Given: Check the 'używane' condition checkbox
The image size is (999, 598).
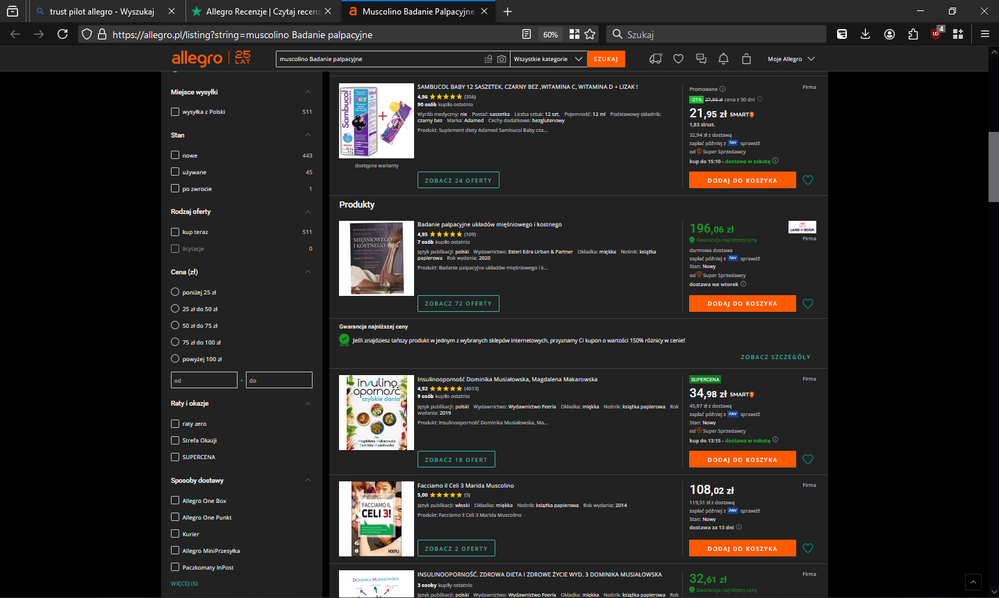Looking at the screenshot, I should tap(175, 172).
